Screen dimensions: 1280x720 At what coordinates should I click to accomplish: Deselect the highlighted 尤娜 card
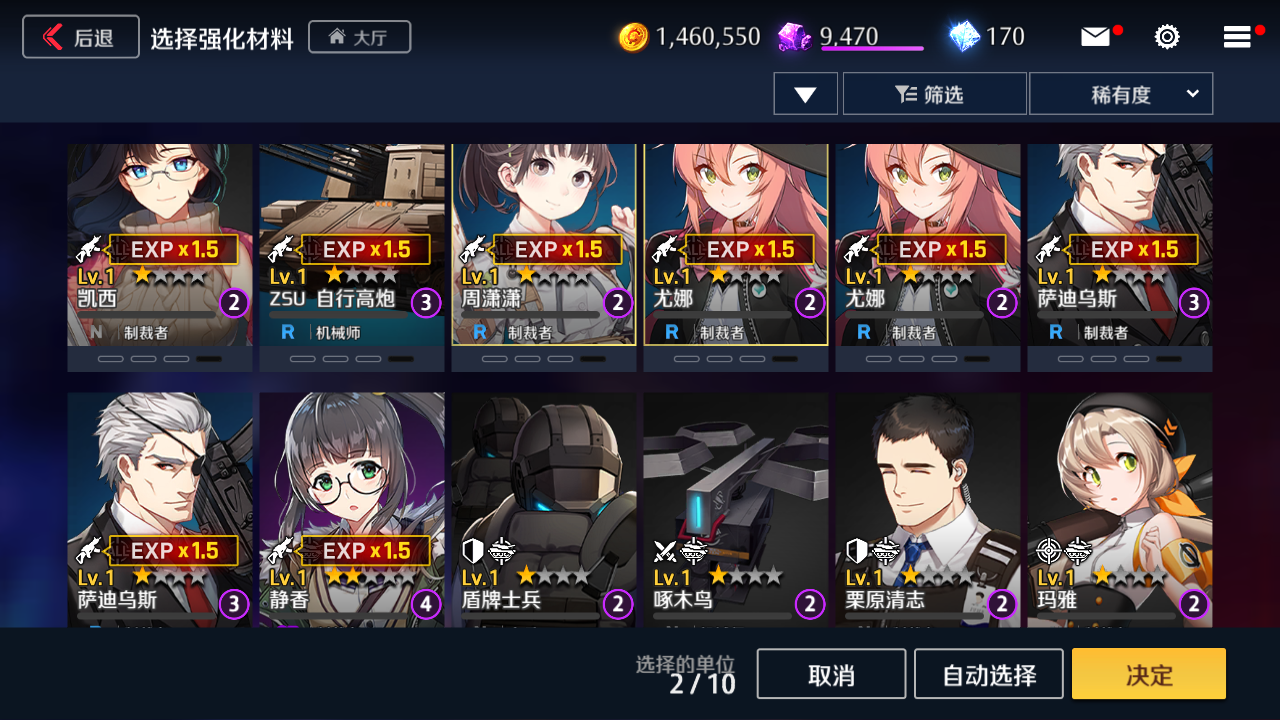tap(736, 258)
